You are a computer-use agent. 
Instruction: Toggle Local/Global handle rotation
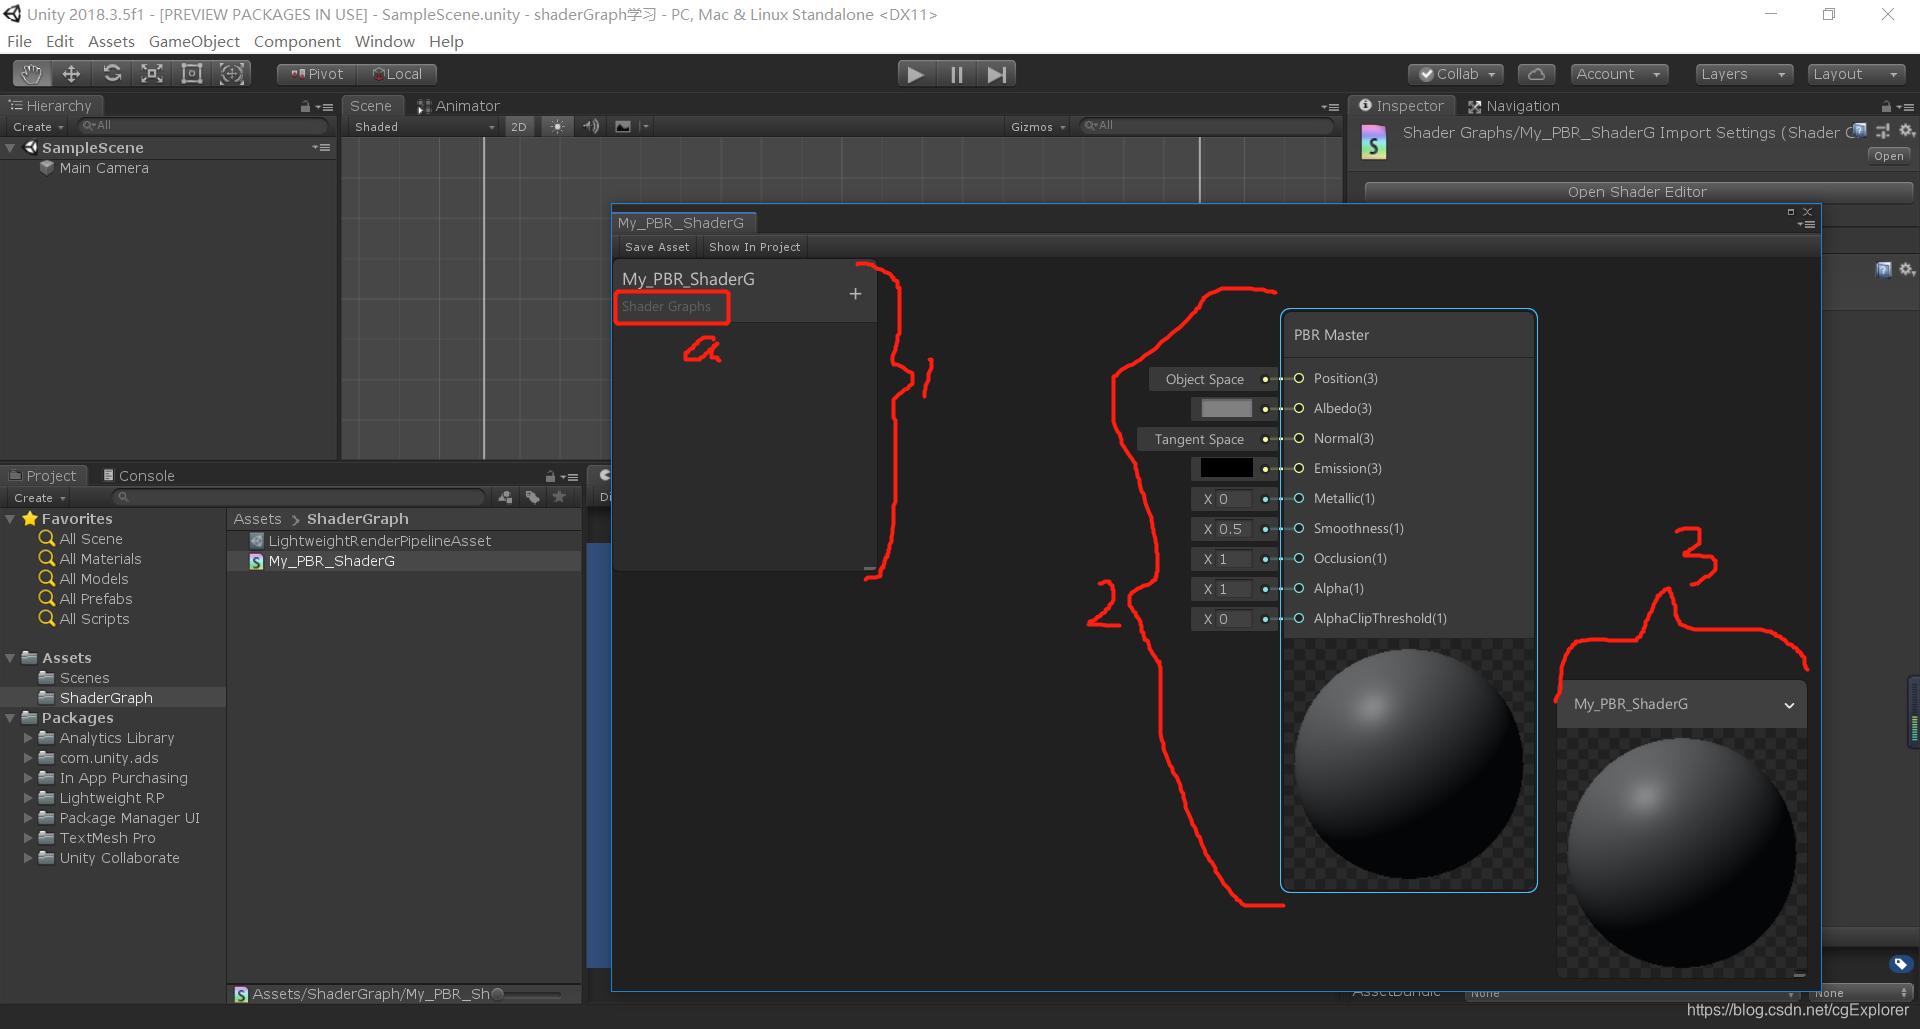[397, 74]
